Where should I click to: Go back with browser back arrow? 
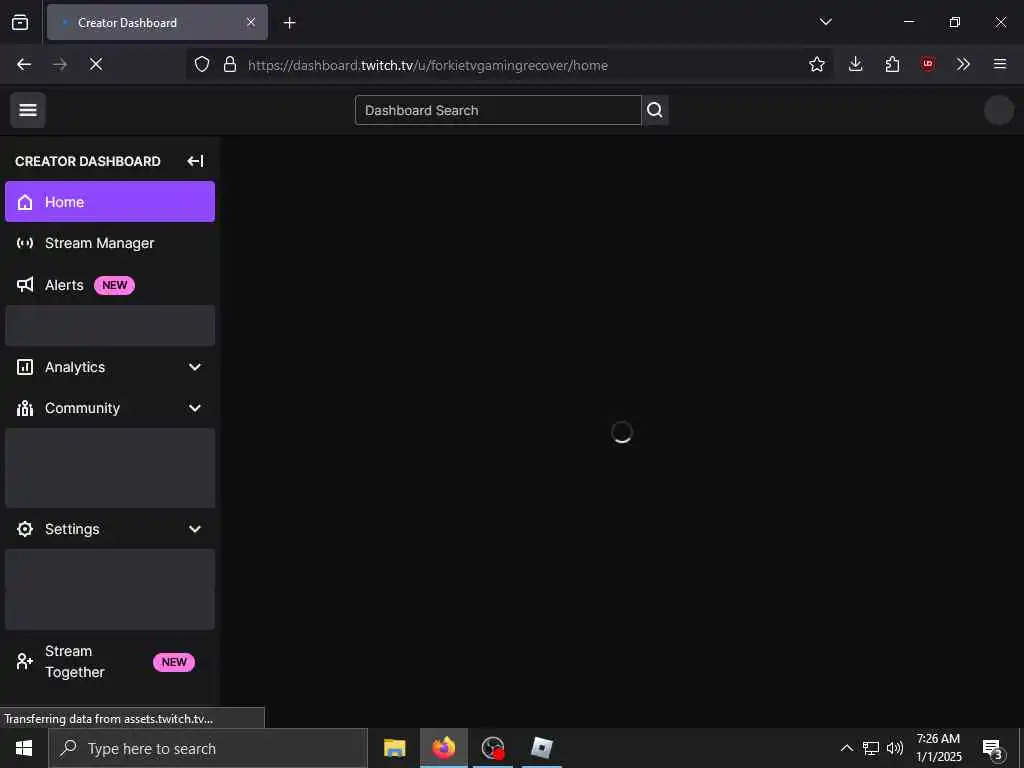point(24,64)
